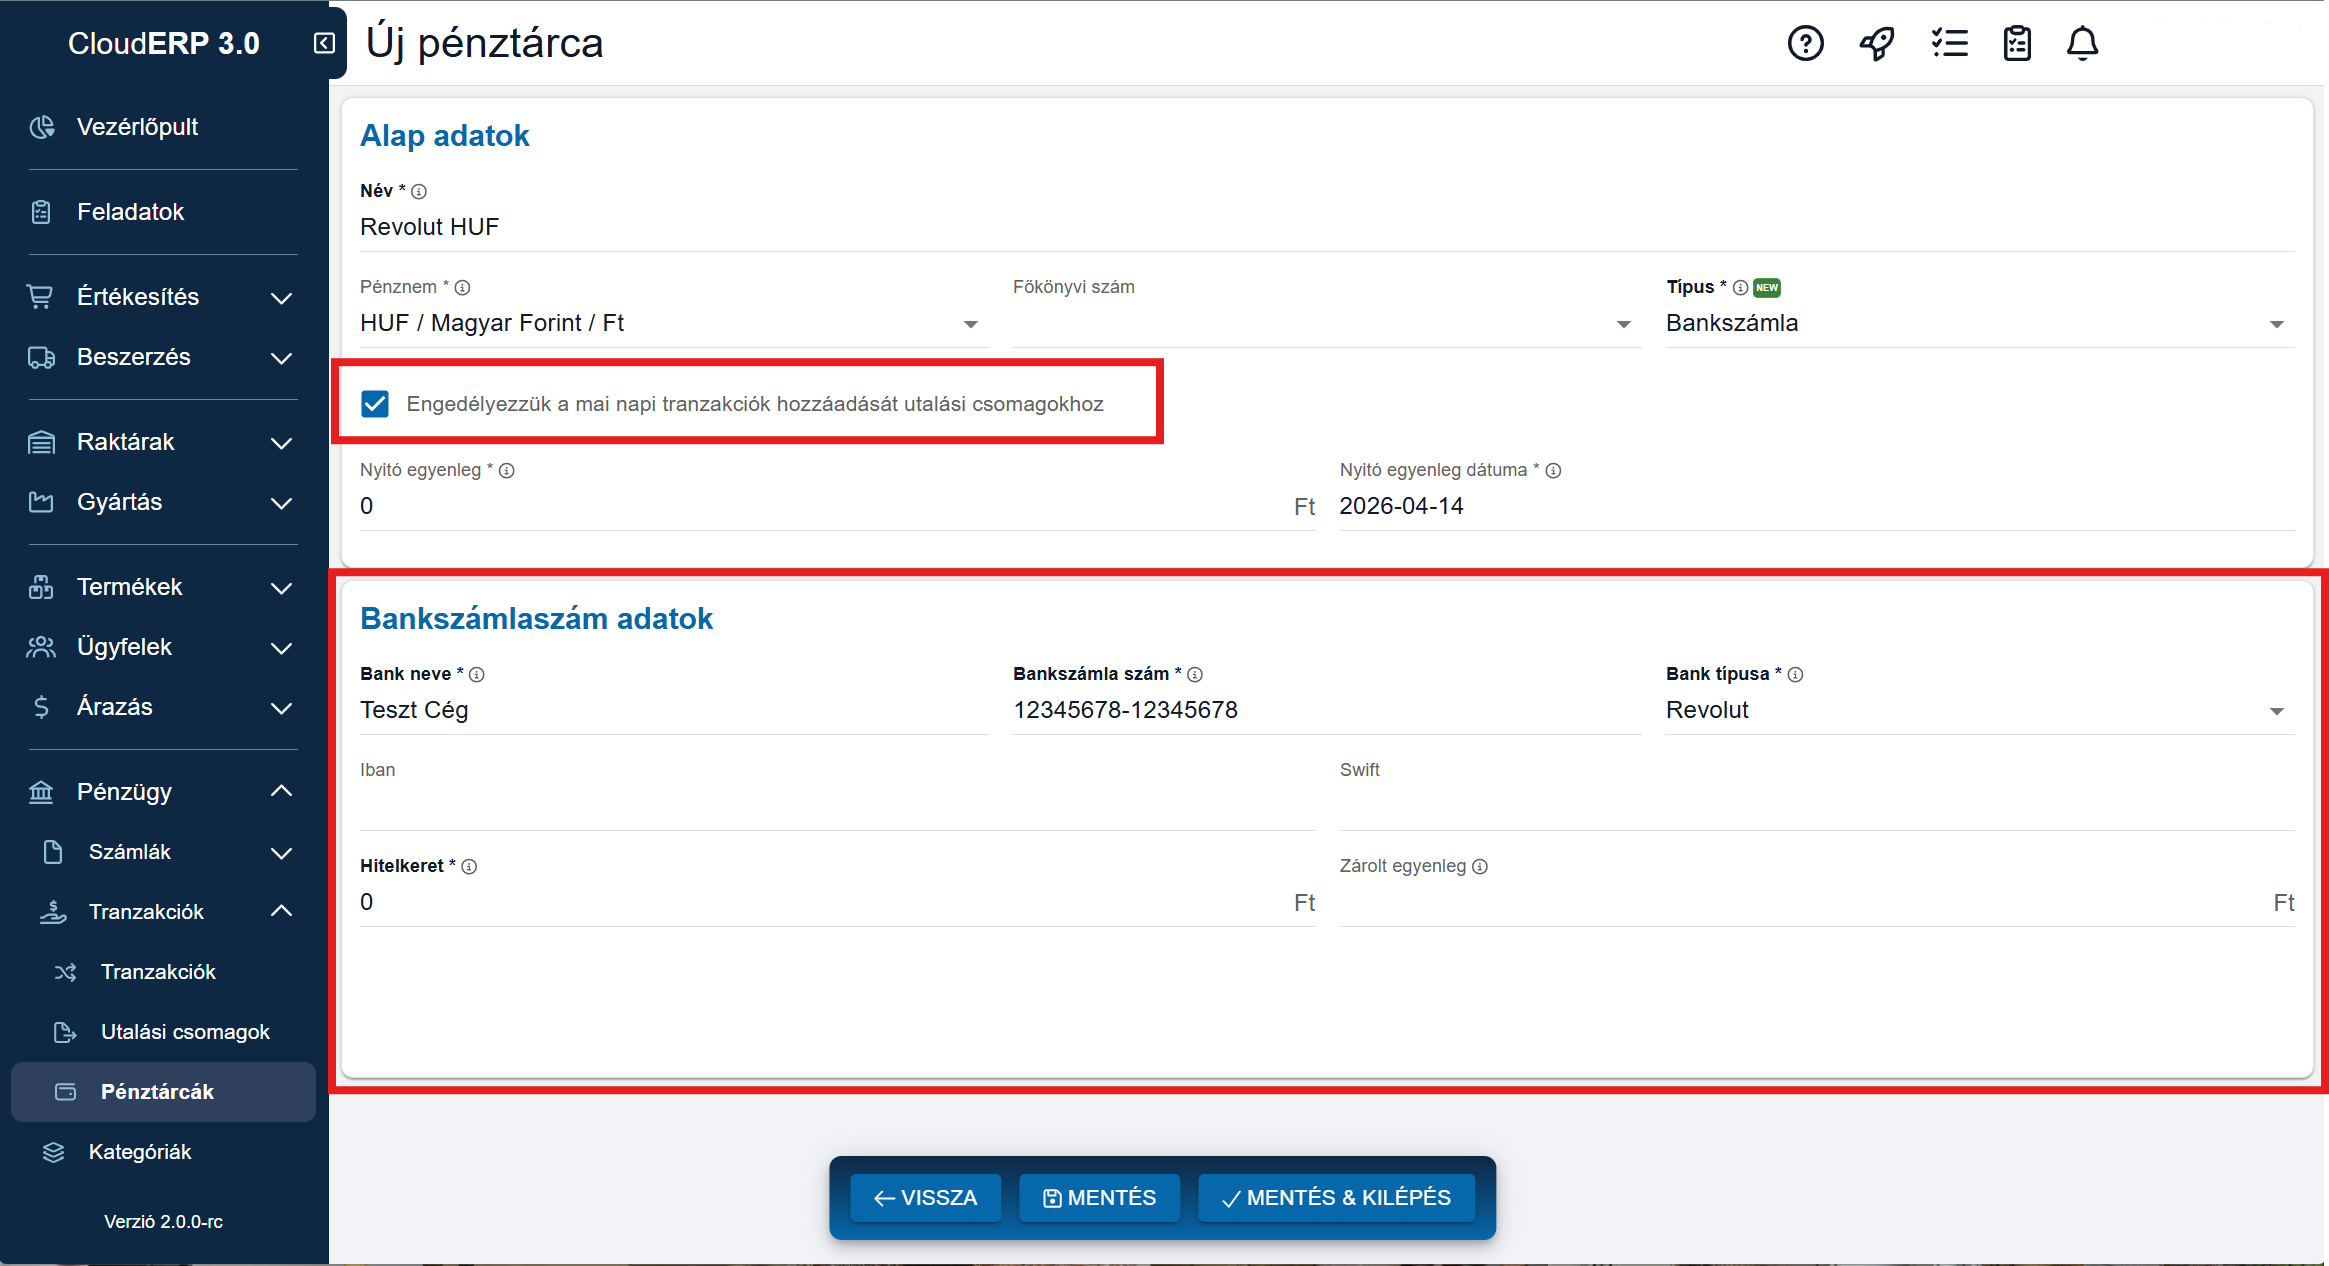Go to Vezérlőpult dashboard

[137, 127]
